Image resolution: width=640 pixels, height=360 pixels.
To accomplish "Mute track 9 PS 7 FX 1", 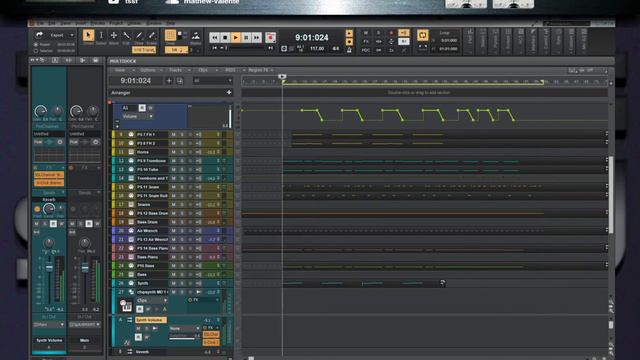I will point(173,134).
